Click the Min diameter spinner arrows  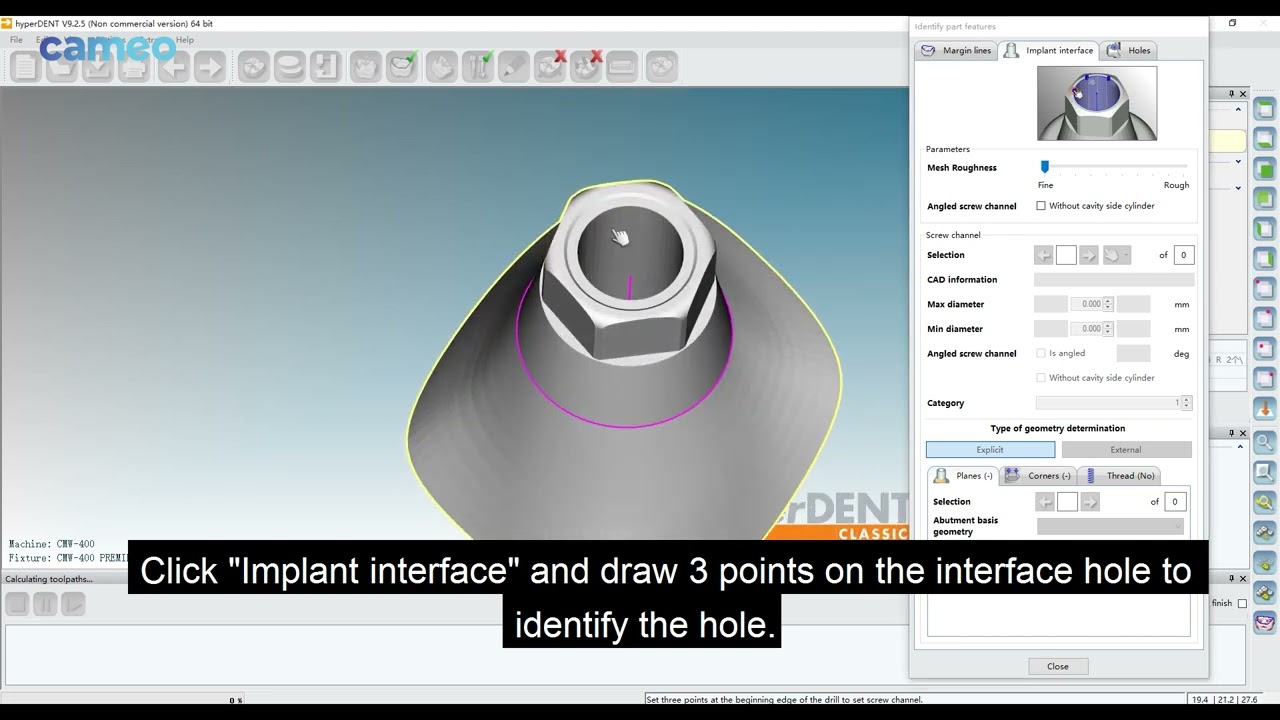click(1108, 329)
